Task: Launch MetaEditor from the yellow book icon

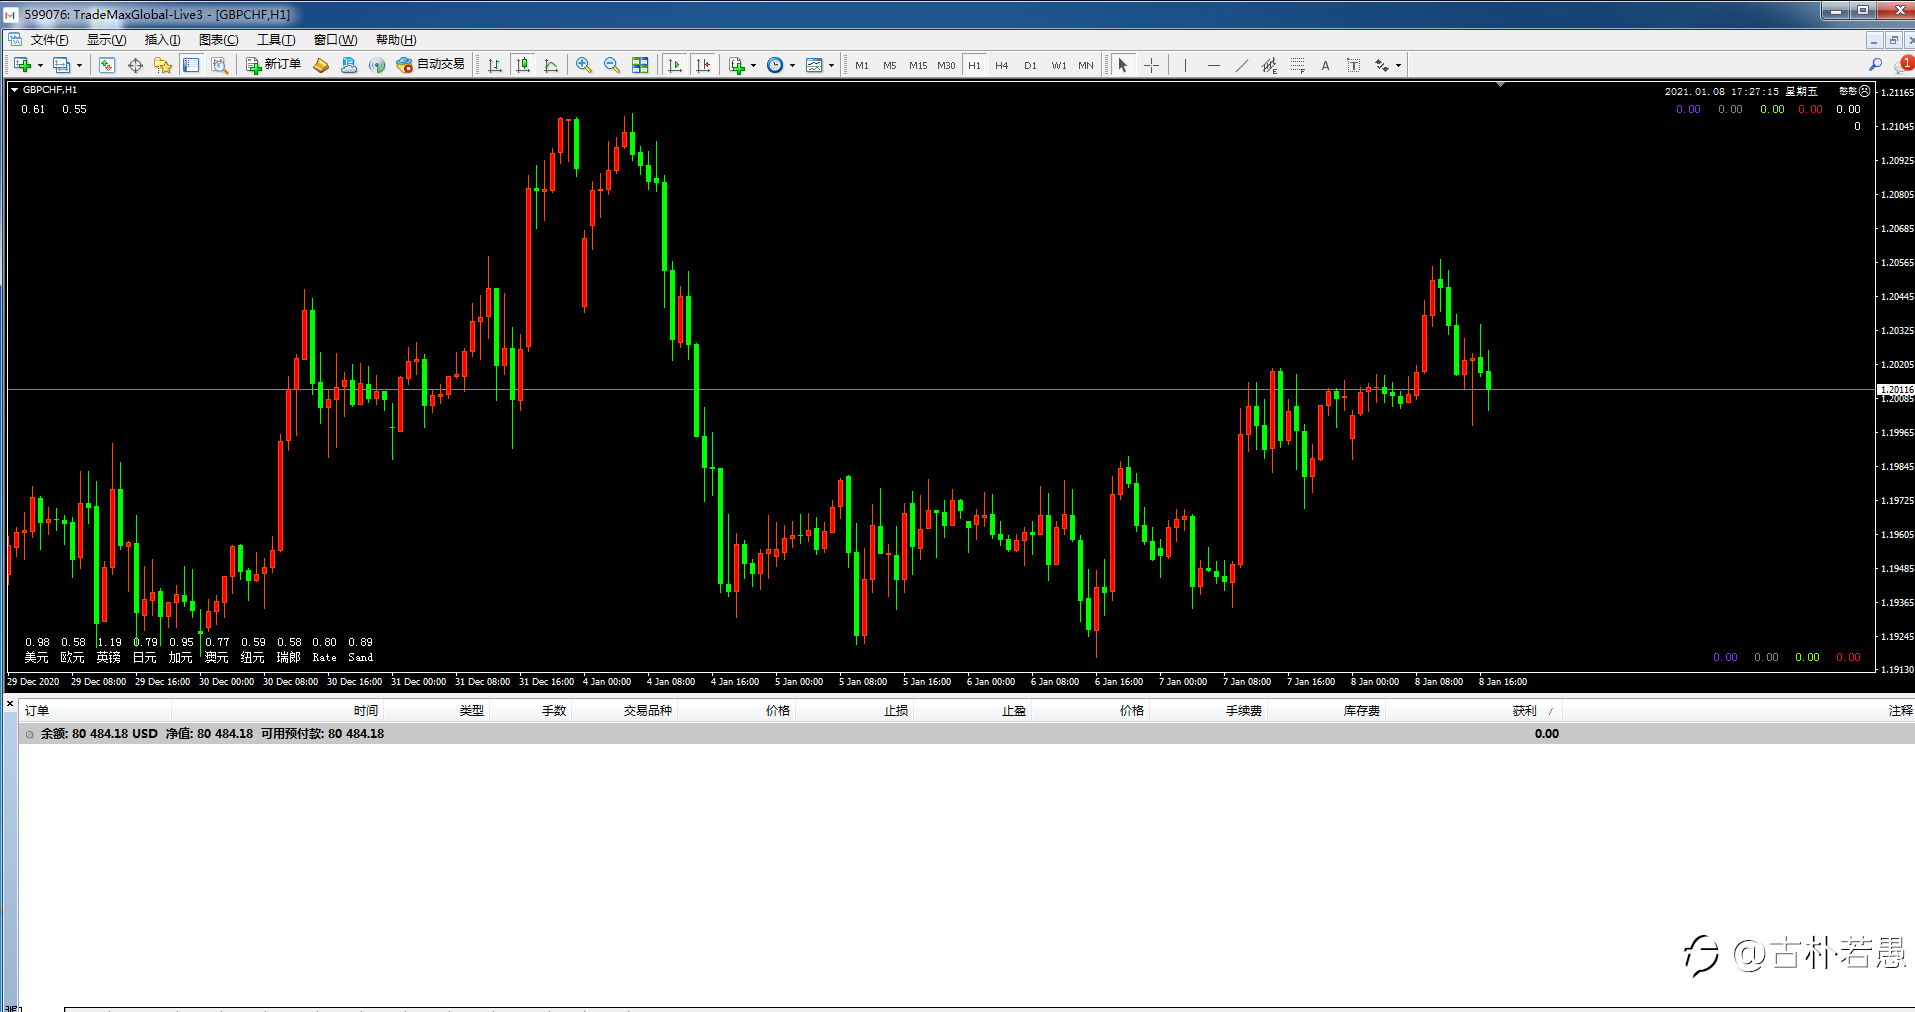Action: pos(321,65)
